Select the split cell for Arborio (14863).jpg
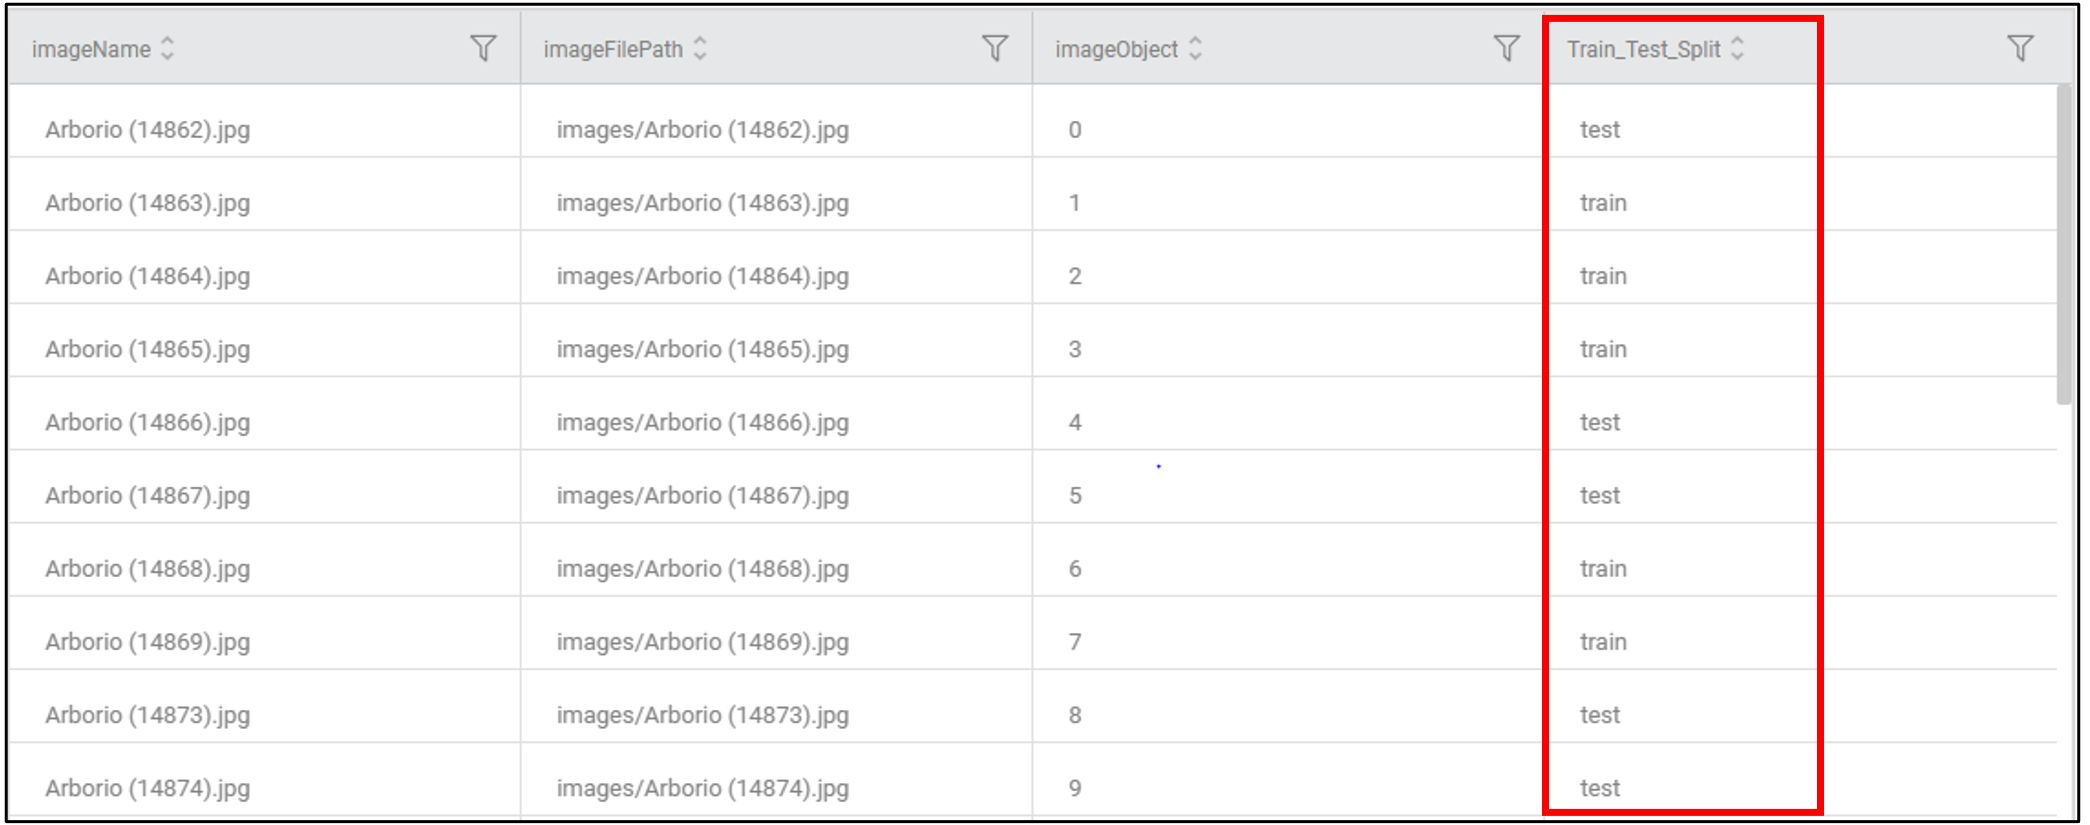The image size is (2090, 825). click(x=1603, y=203)
